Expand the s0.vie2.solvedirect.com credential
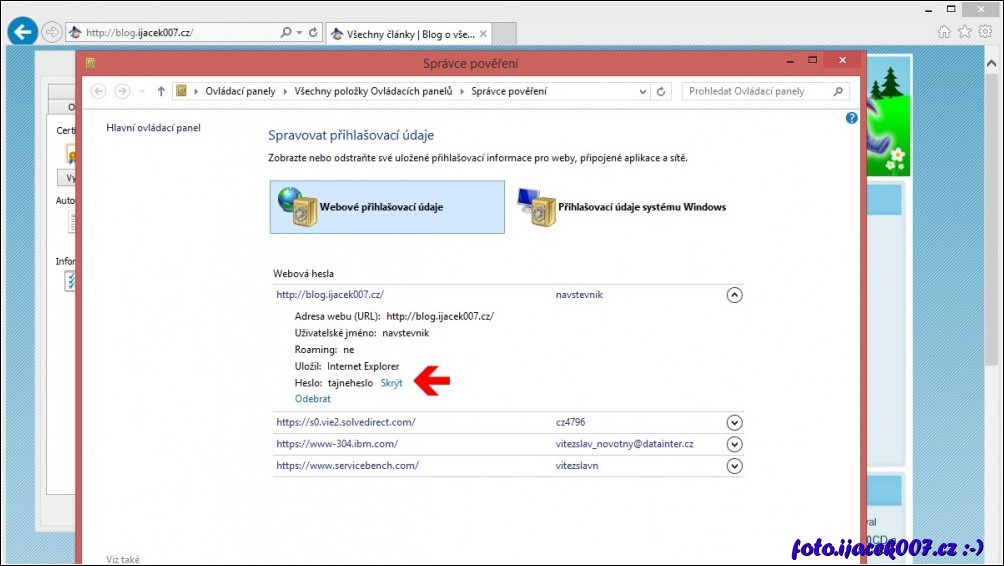1004x566 pixels. tap(734, 423)
